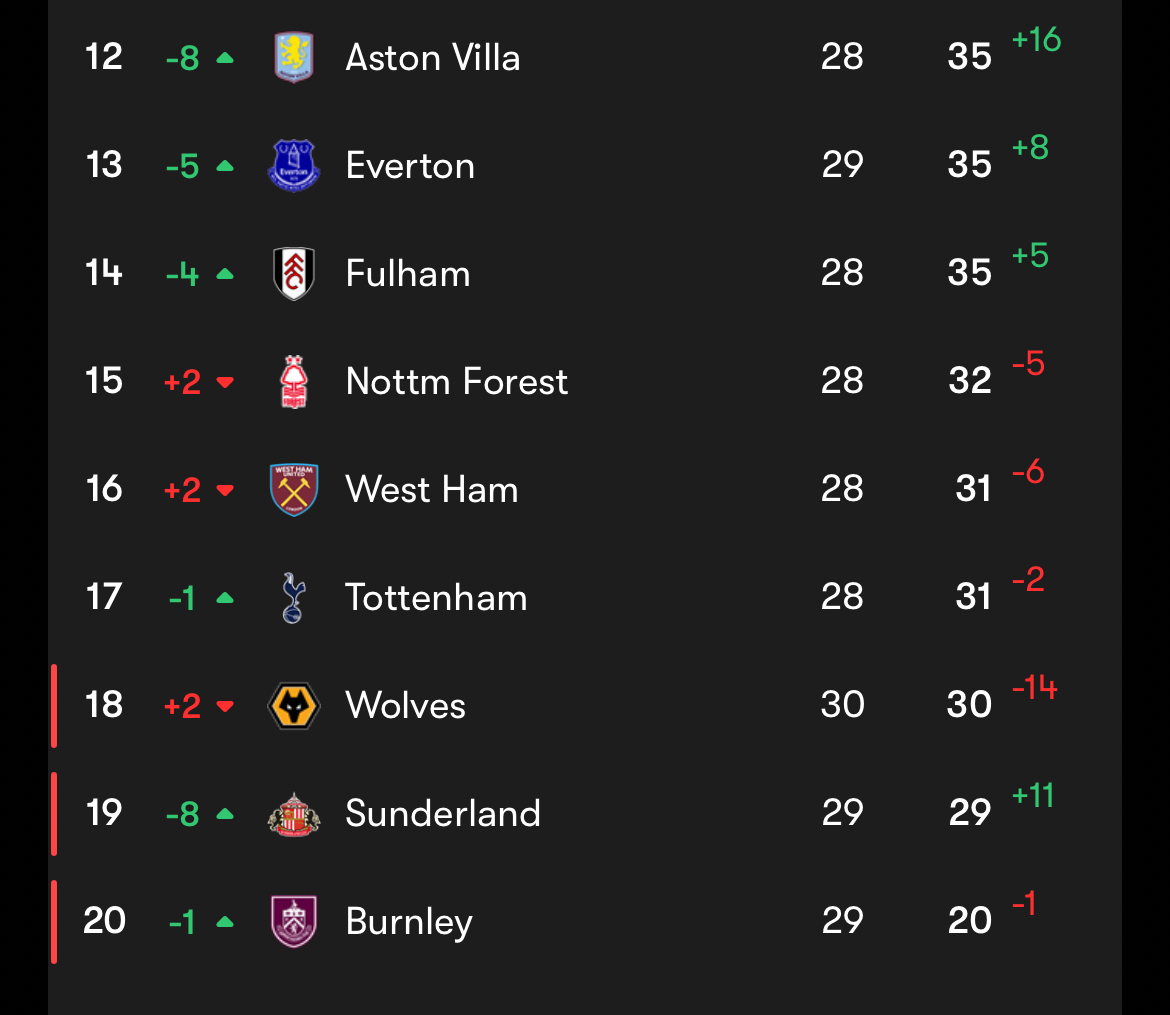Open the Aston Villa team name
Image resolution: width=1170 pixels, height=1015 pixels.
coord(433,58)
